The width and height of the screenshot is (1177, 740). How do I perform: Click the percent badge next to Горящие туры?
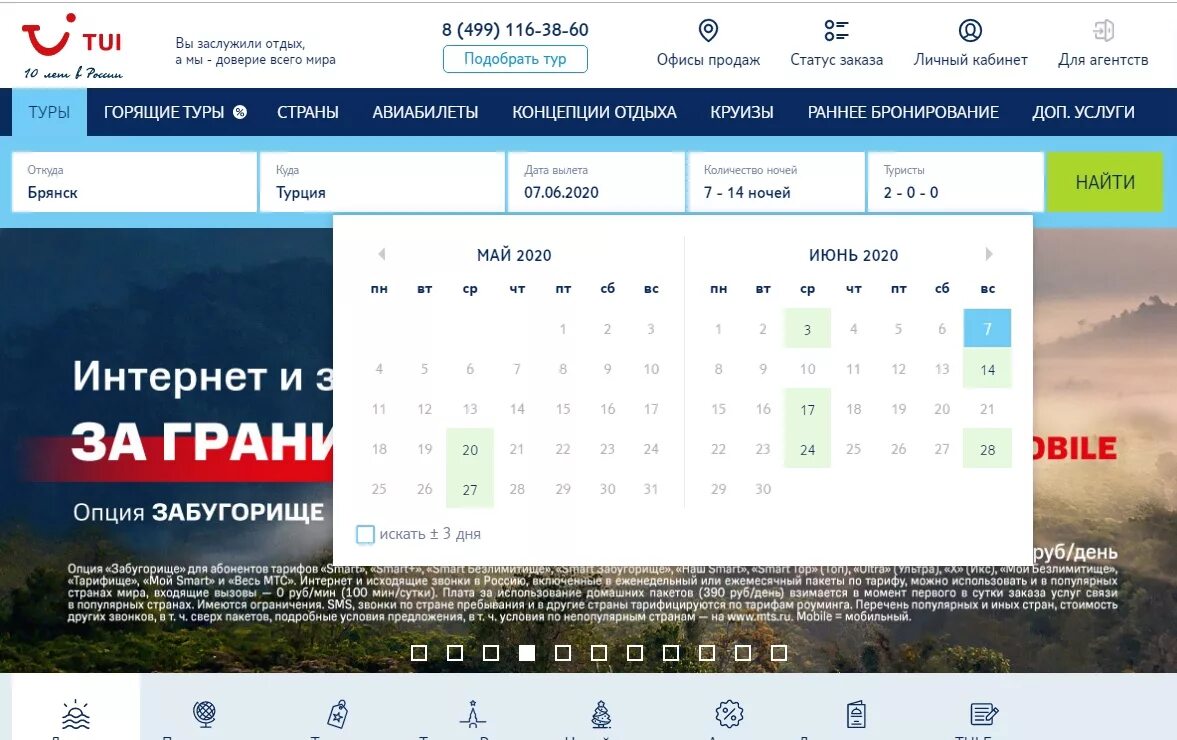(x=240, y=113)
